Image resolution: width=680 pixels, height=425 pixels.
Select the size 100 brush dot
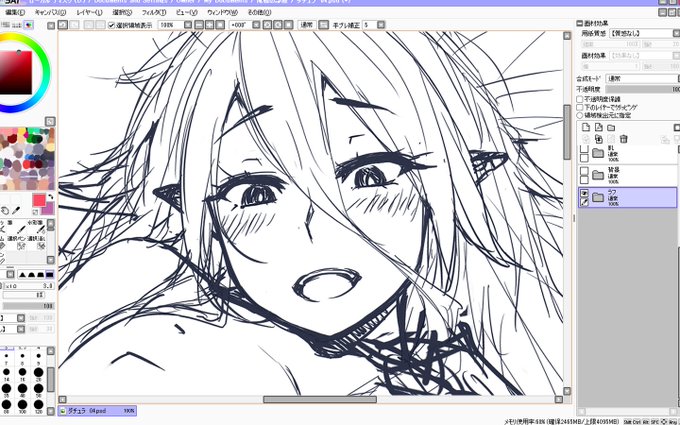pyautogui.click(x=22, y=407)
